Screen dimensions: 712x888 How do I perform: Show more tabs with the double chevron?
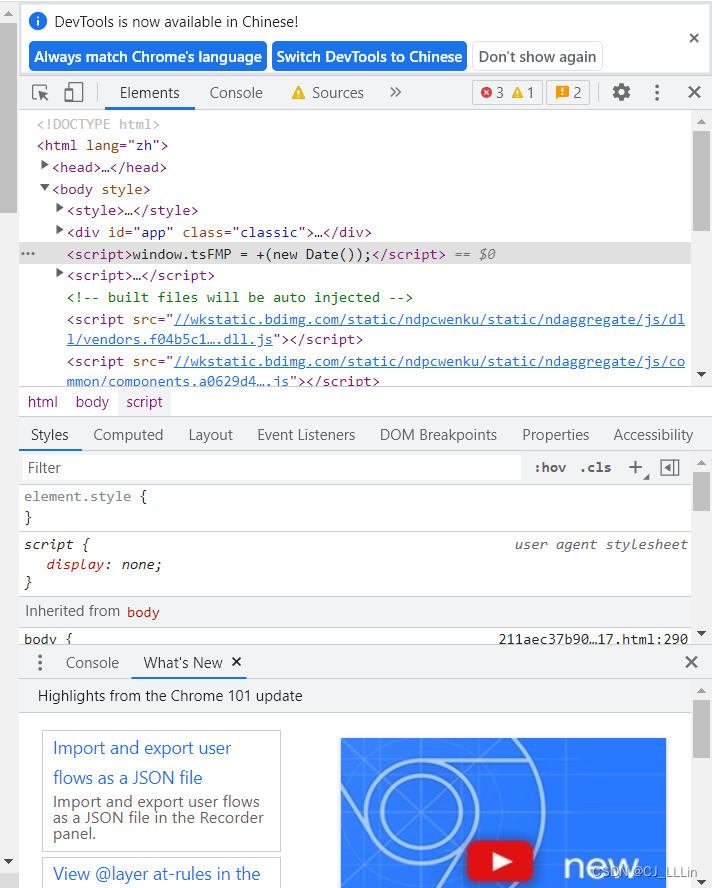395,92
